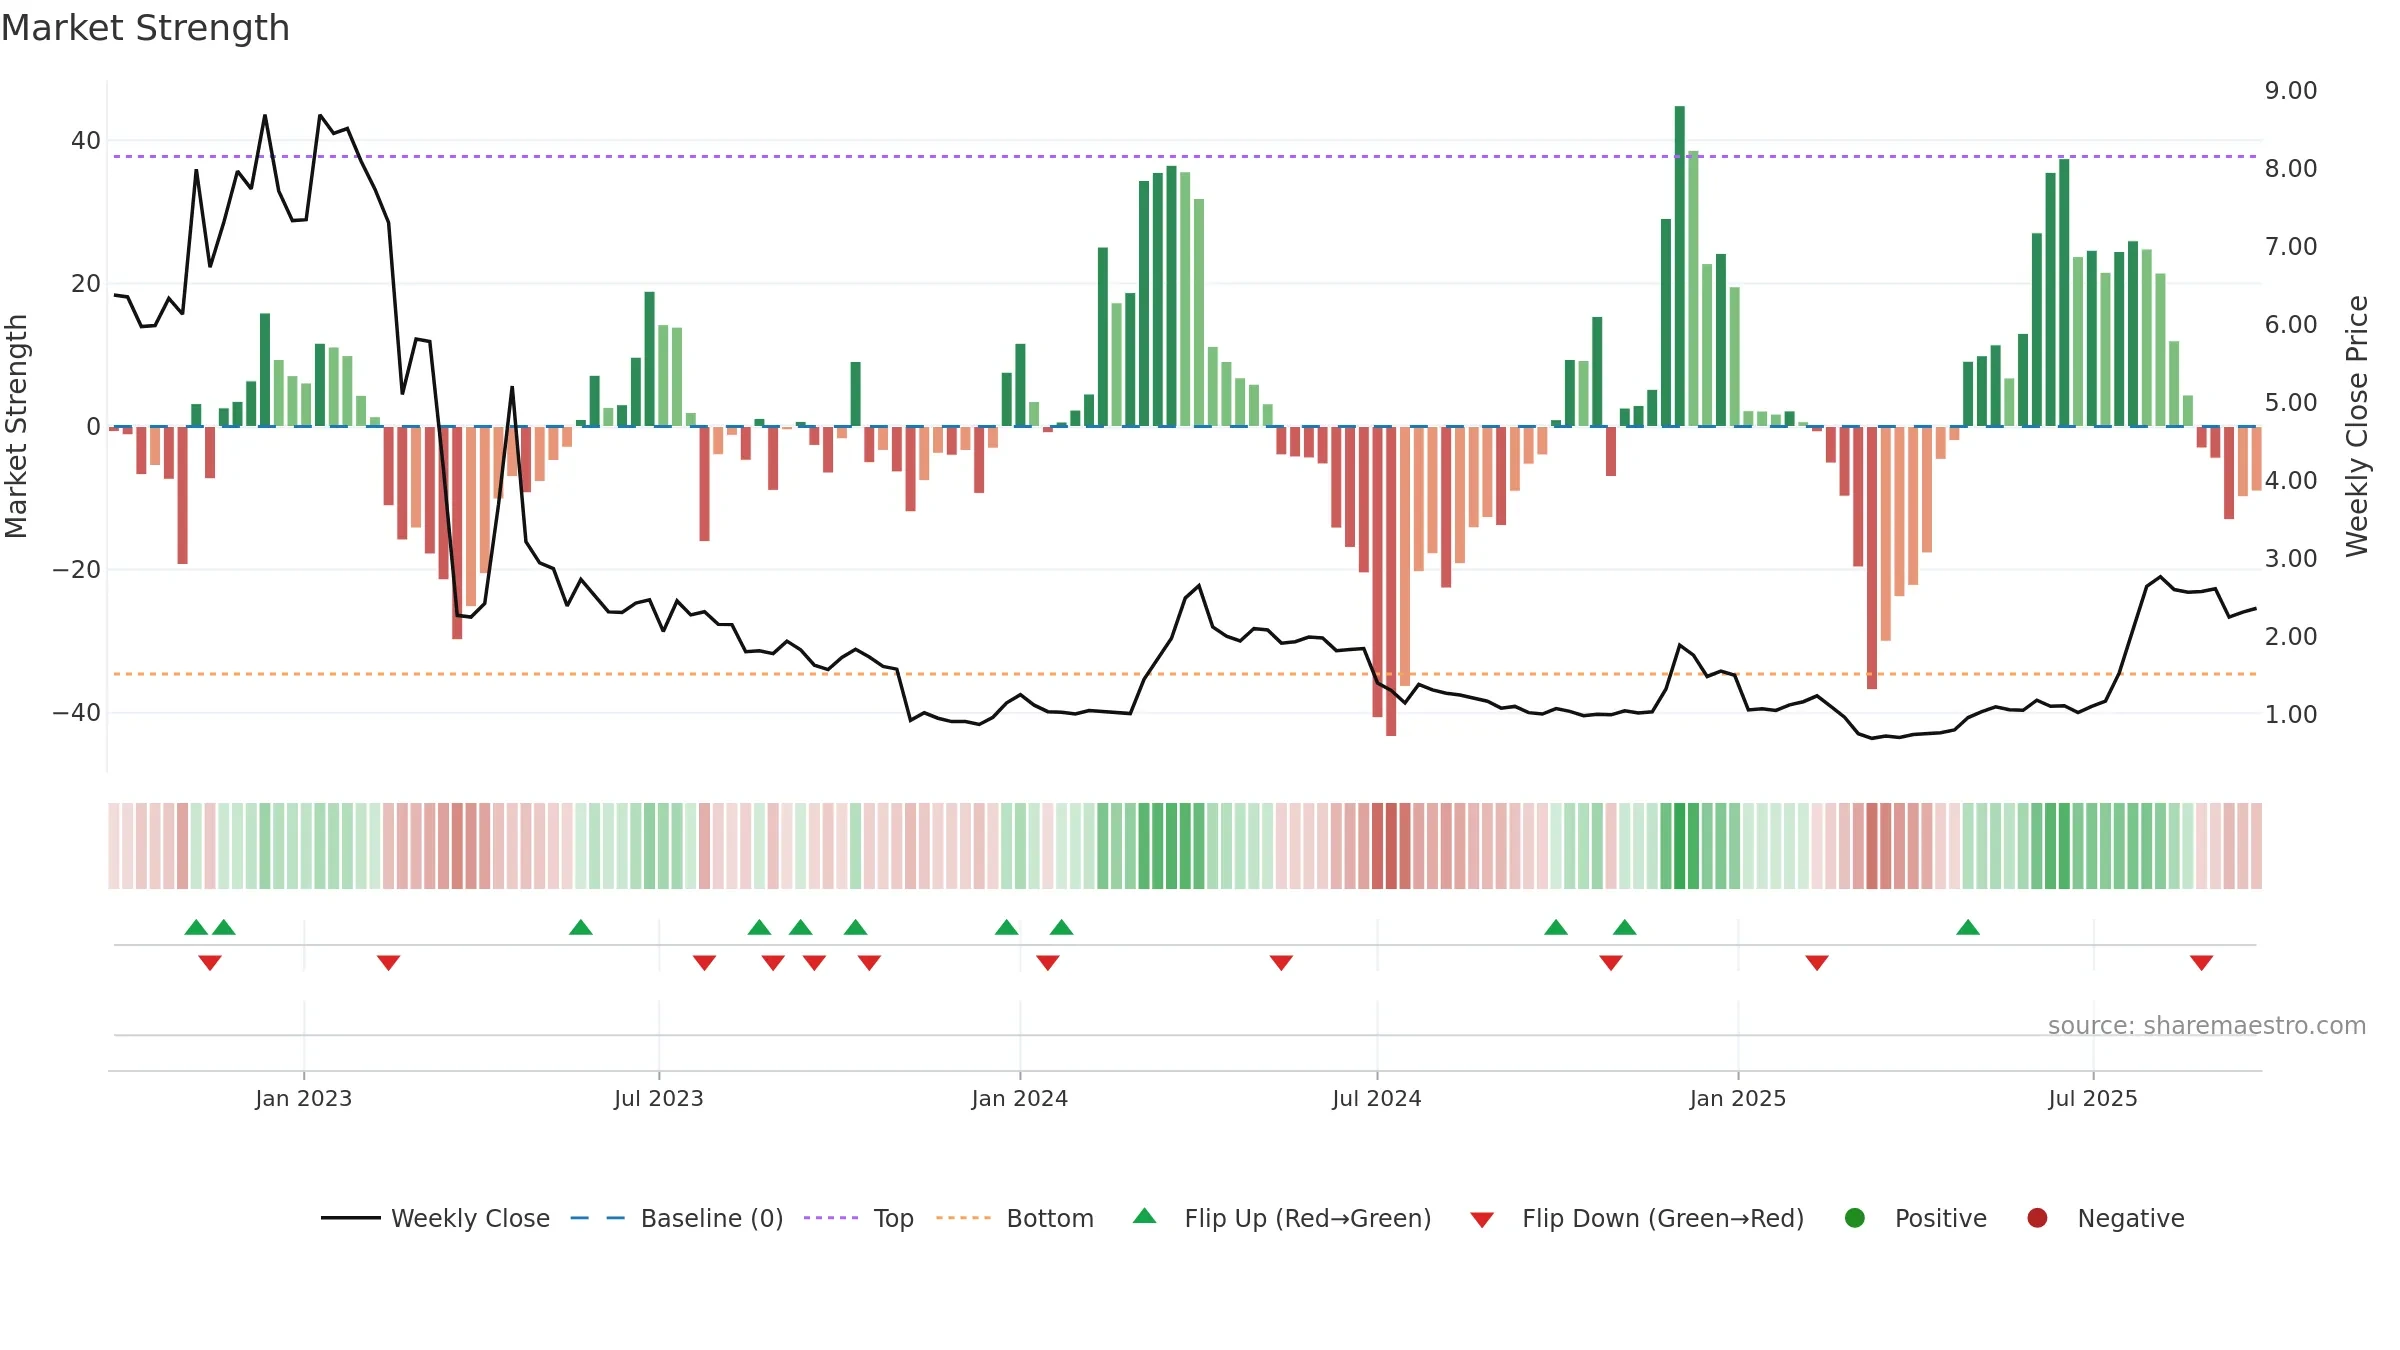
Task: Click the green Positive legend dot
Action: point(1855,1218)
